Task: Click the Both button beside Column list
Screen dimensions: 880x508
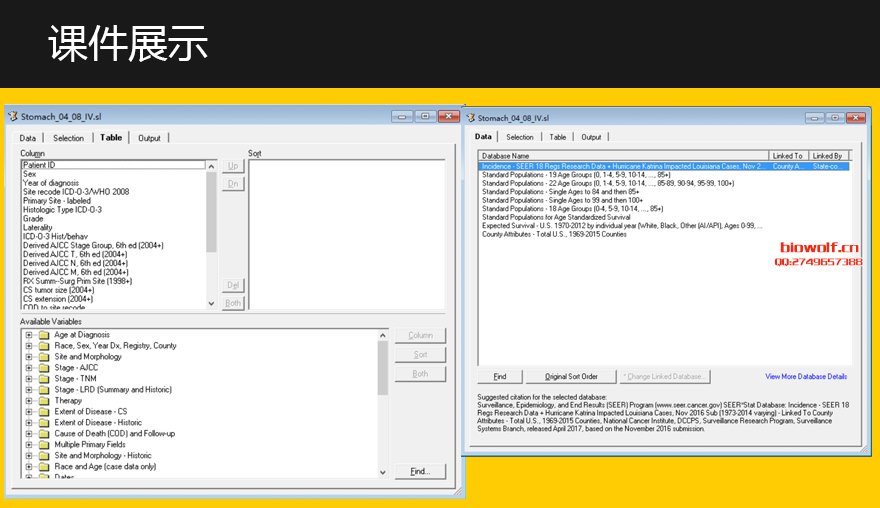Action: tap(233, 303)
